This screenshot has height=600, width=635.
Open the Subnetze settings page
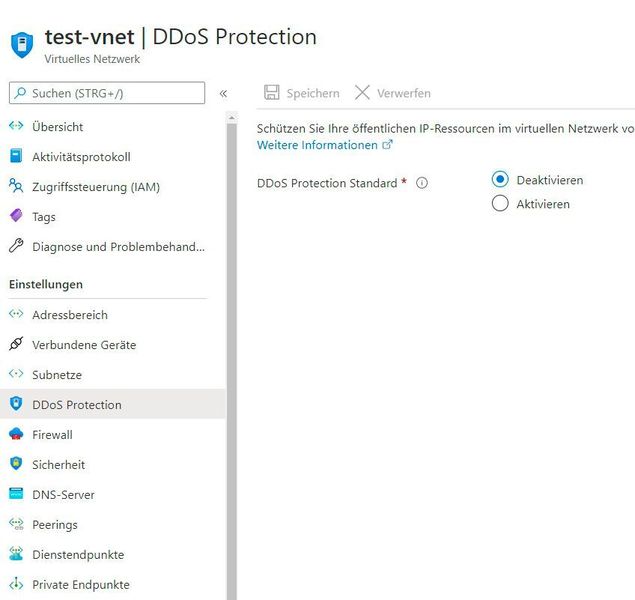[56, 374]
